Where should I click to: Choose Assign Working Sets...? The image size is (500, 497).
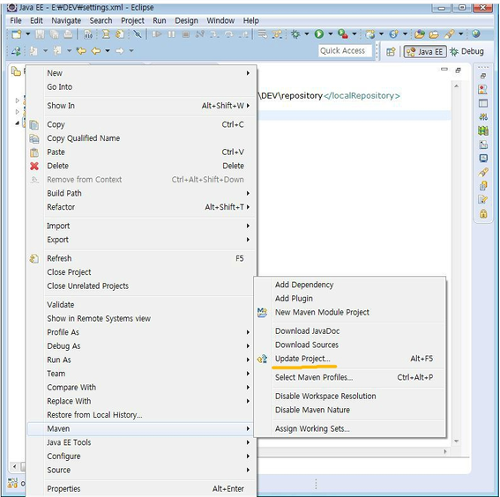350,429
